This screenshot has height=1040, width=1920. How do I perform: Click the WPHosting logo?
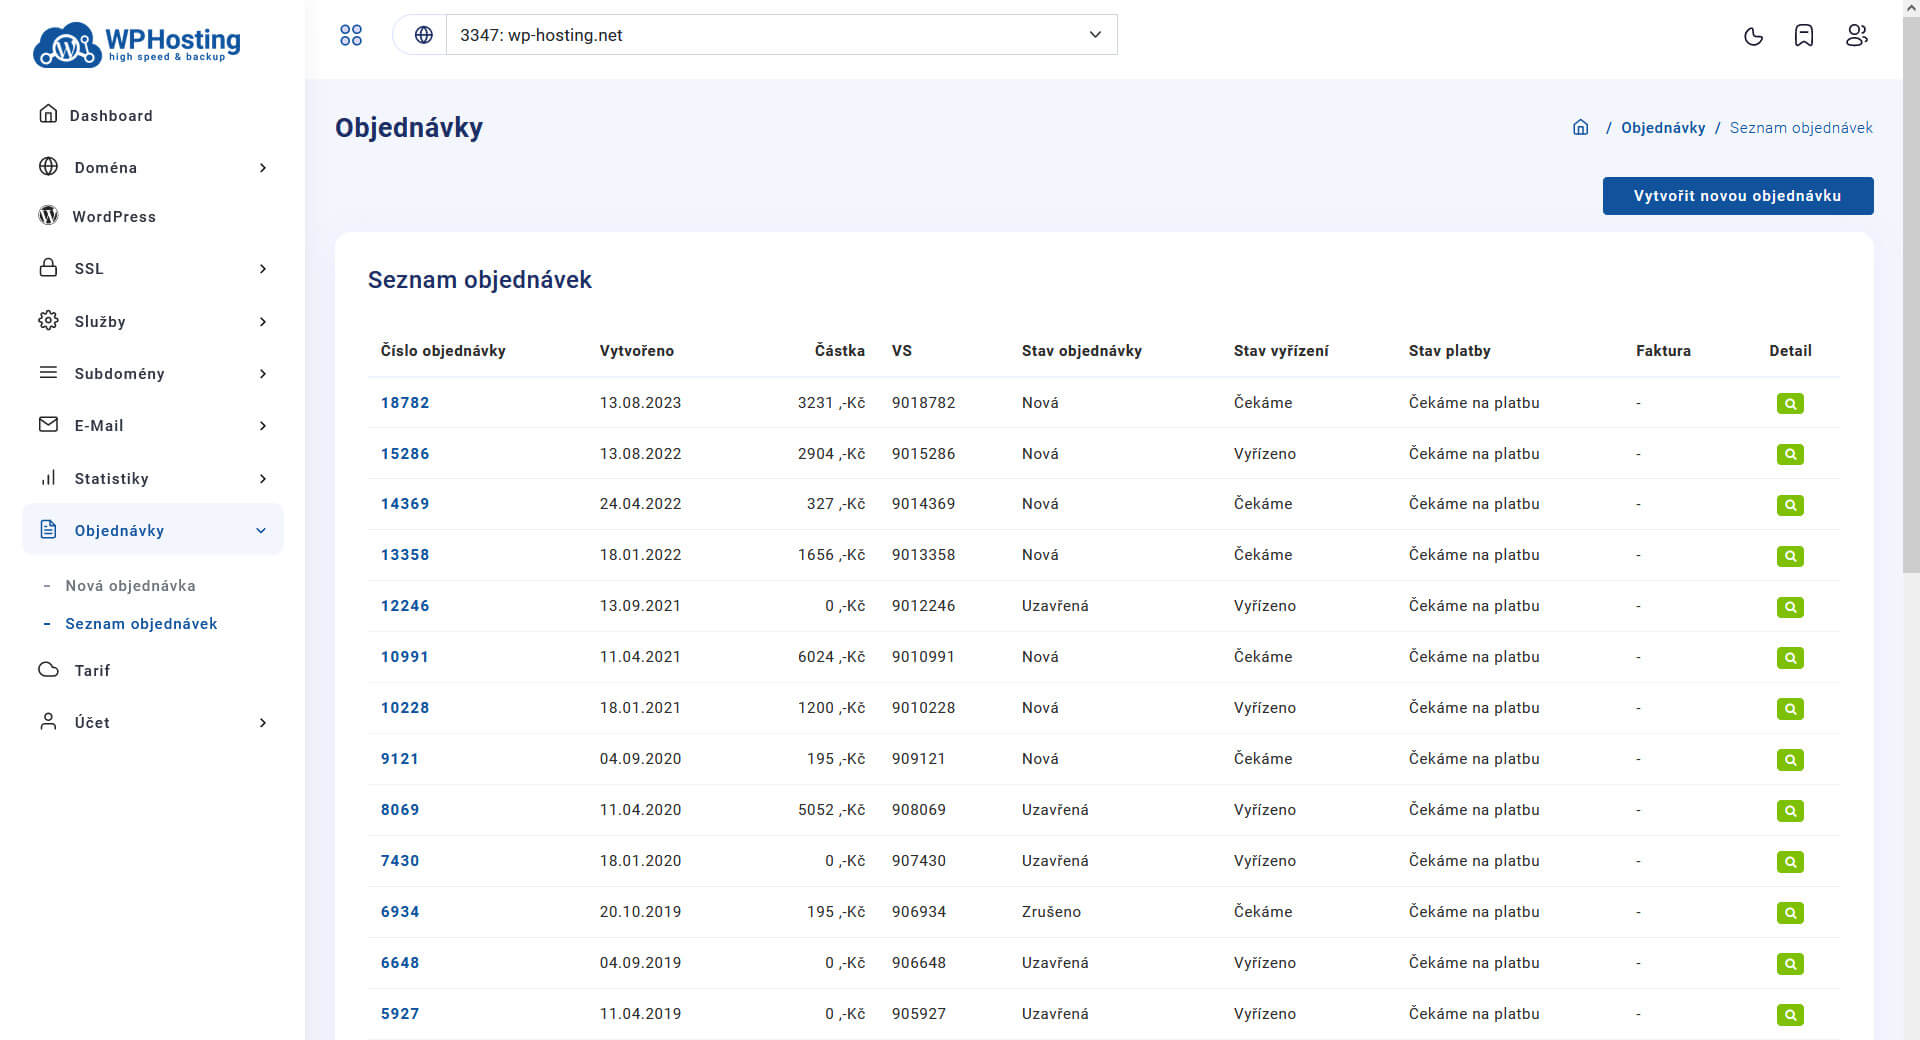[x=137, y=44]
